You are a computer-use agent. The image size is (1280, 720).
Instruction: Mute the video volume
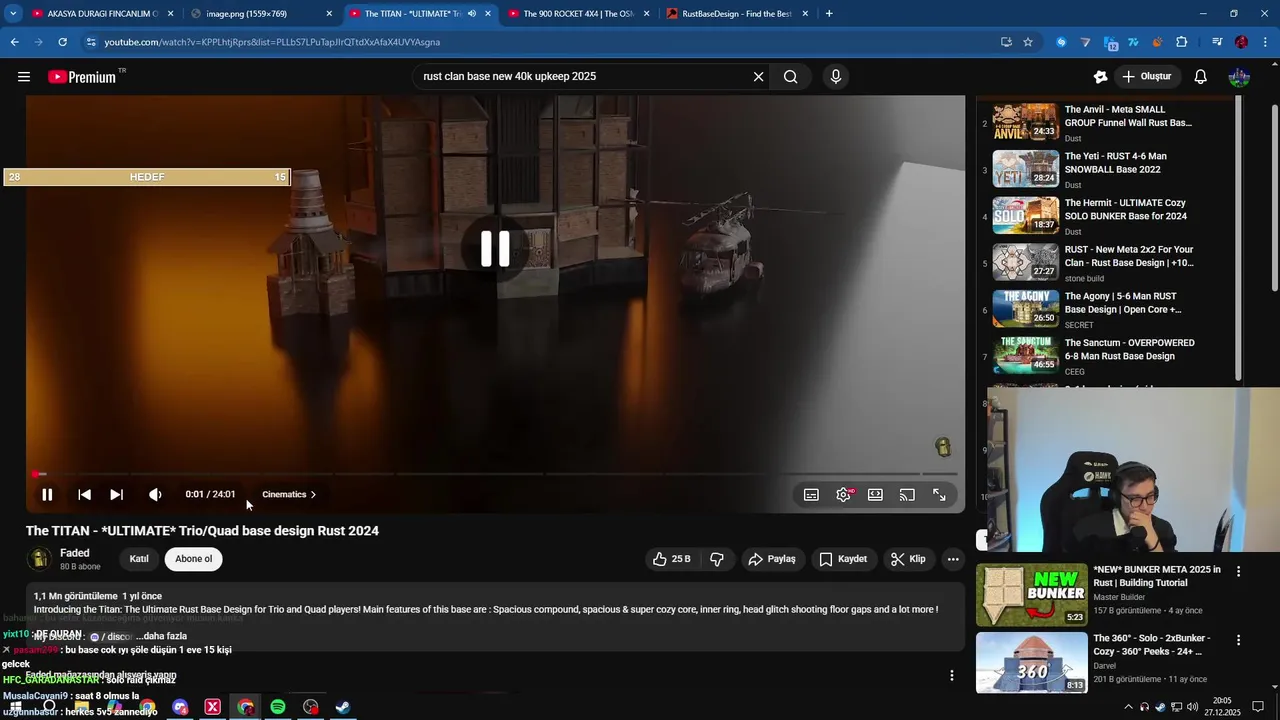[155, 494]
